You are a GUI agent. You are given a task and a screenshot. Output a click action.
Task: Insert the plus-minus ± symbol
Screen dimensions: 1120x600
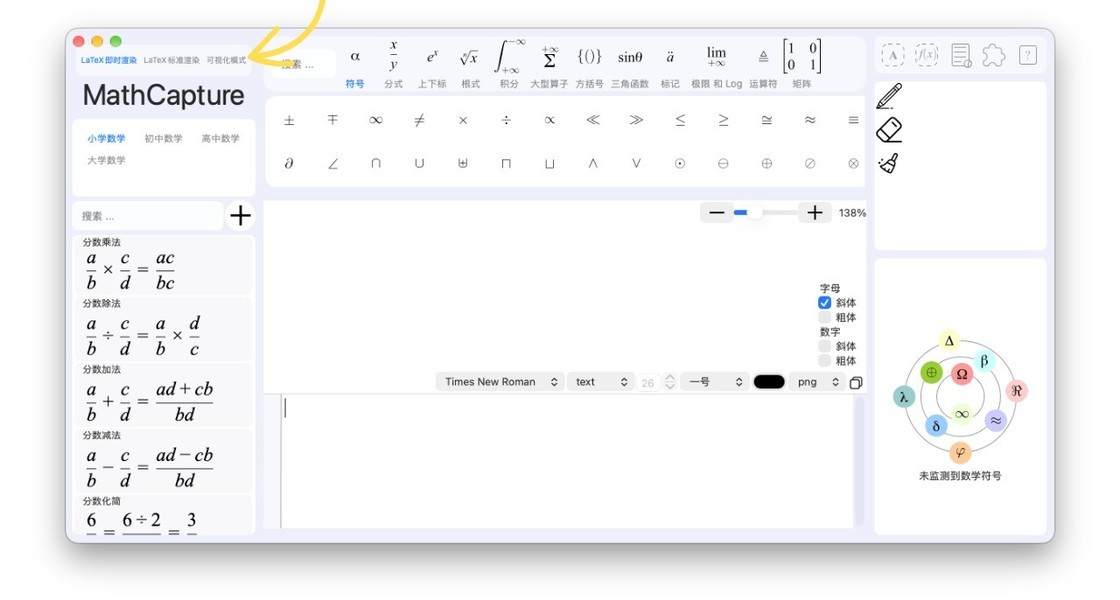pos(289,120)
